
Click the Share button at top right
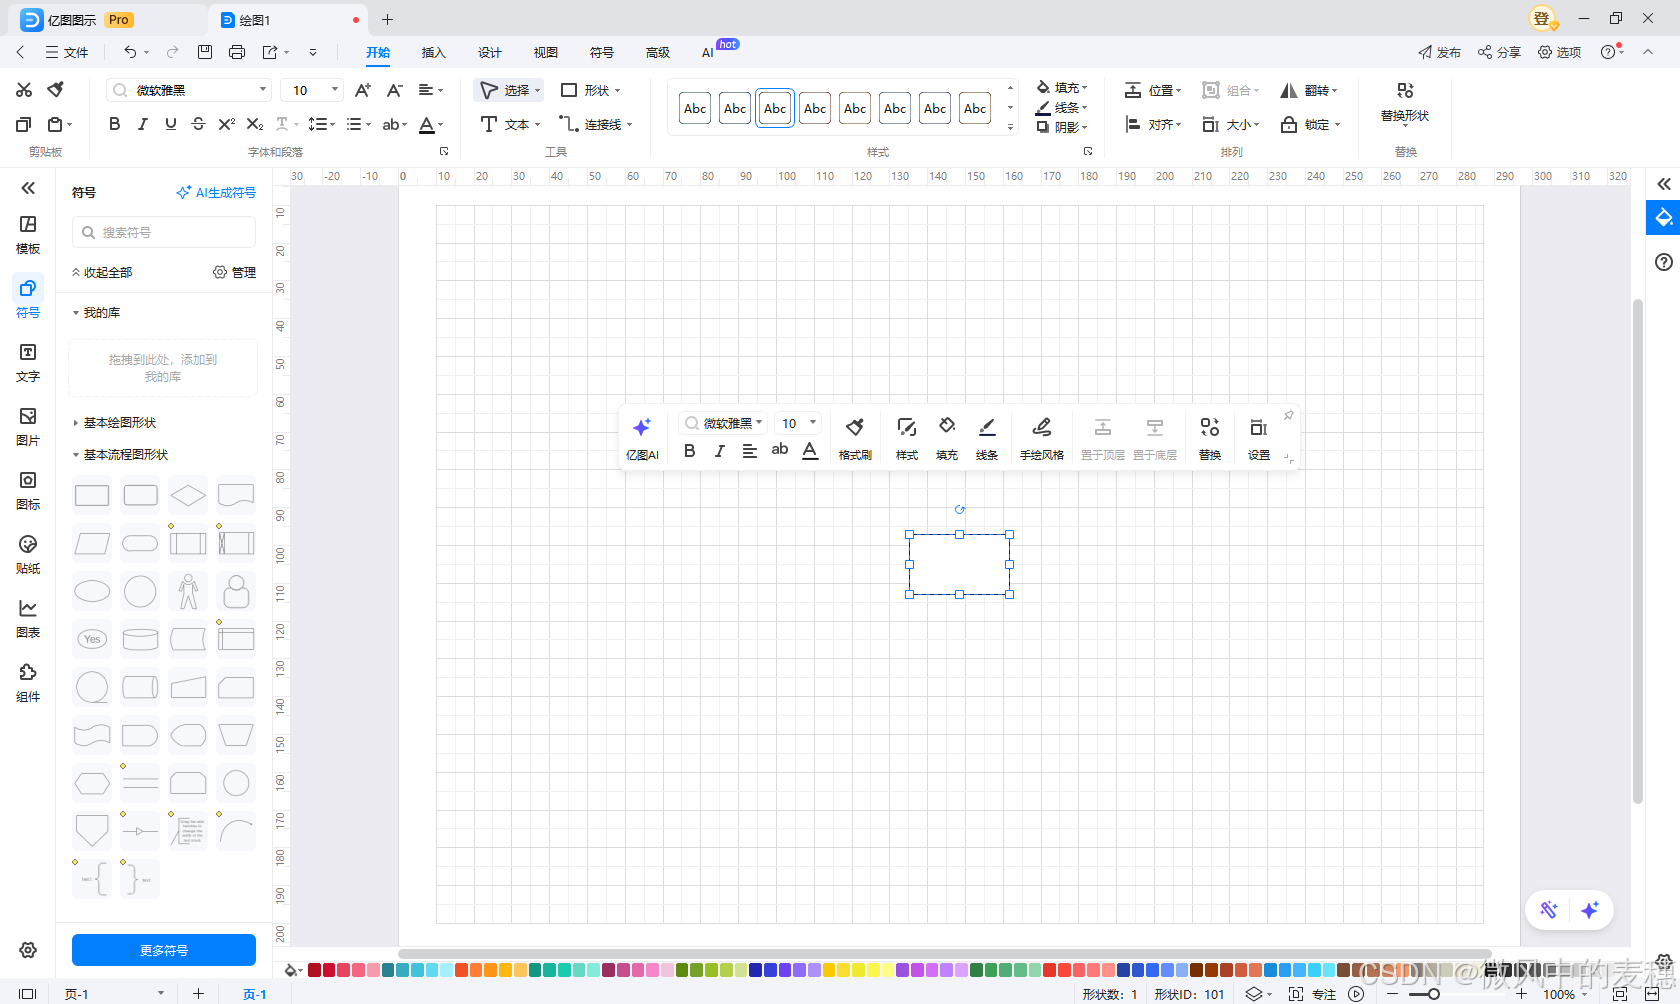[1499, 52]
